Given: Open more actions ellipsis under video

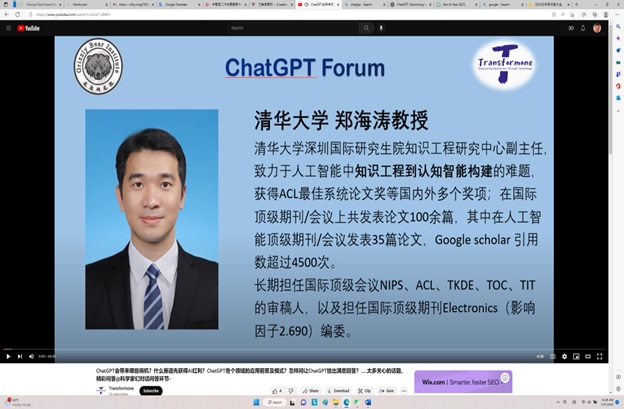Looking at the screenshot, I should pos(404,391).
